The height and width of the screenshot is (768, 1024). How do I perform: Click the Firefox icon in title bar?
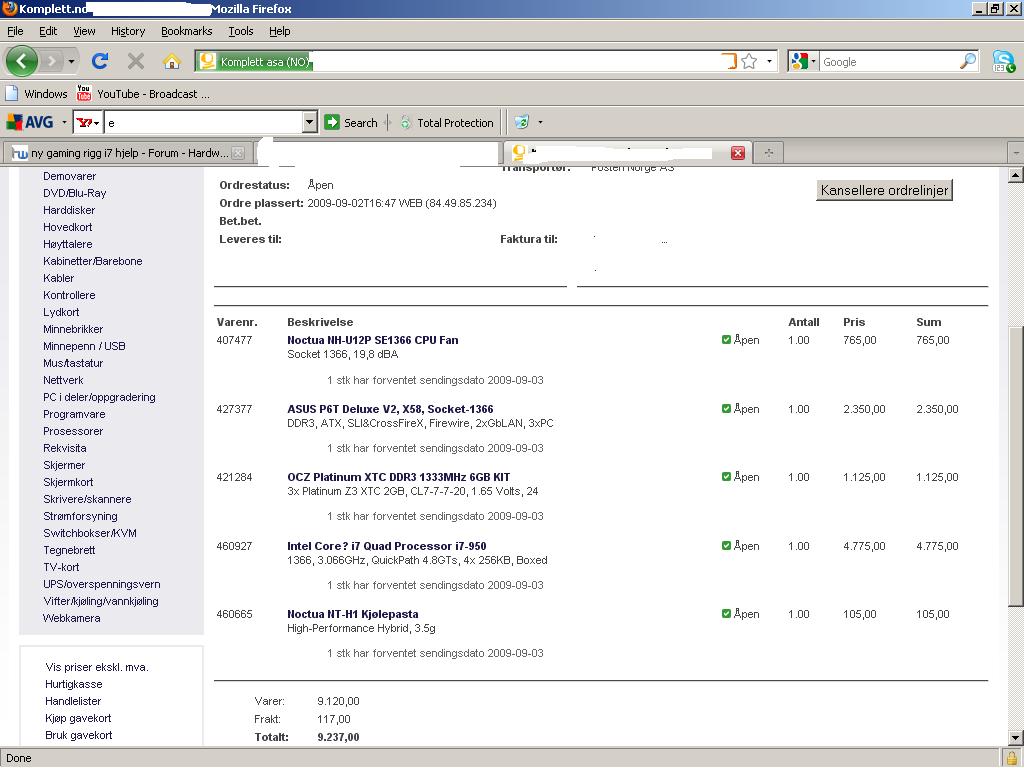(10, 8)
